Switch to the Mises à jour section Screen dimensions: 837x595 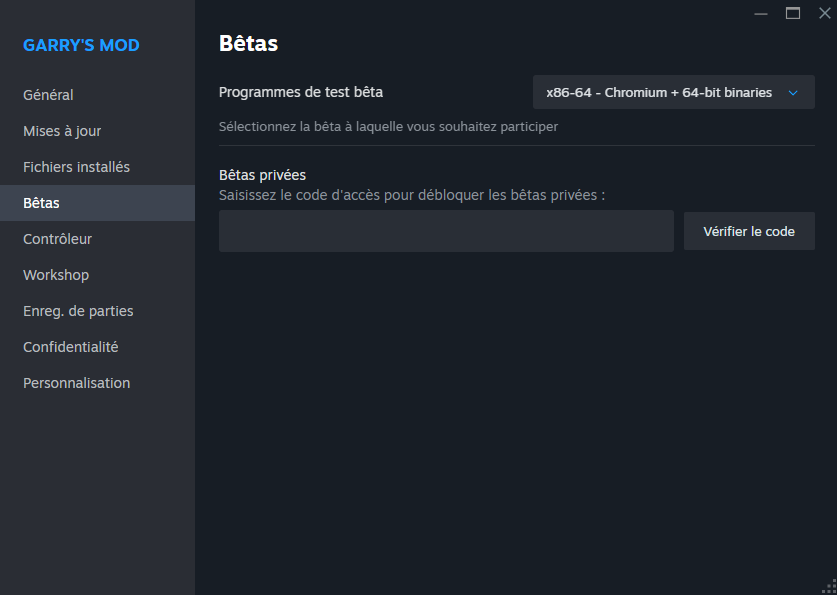tap(62, 131)
